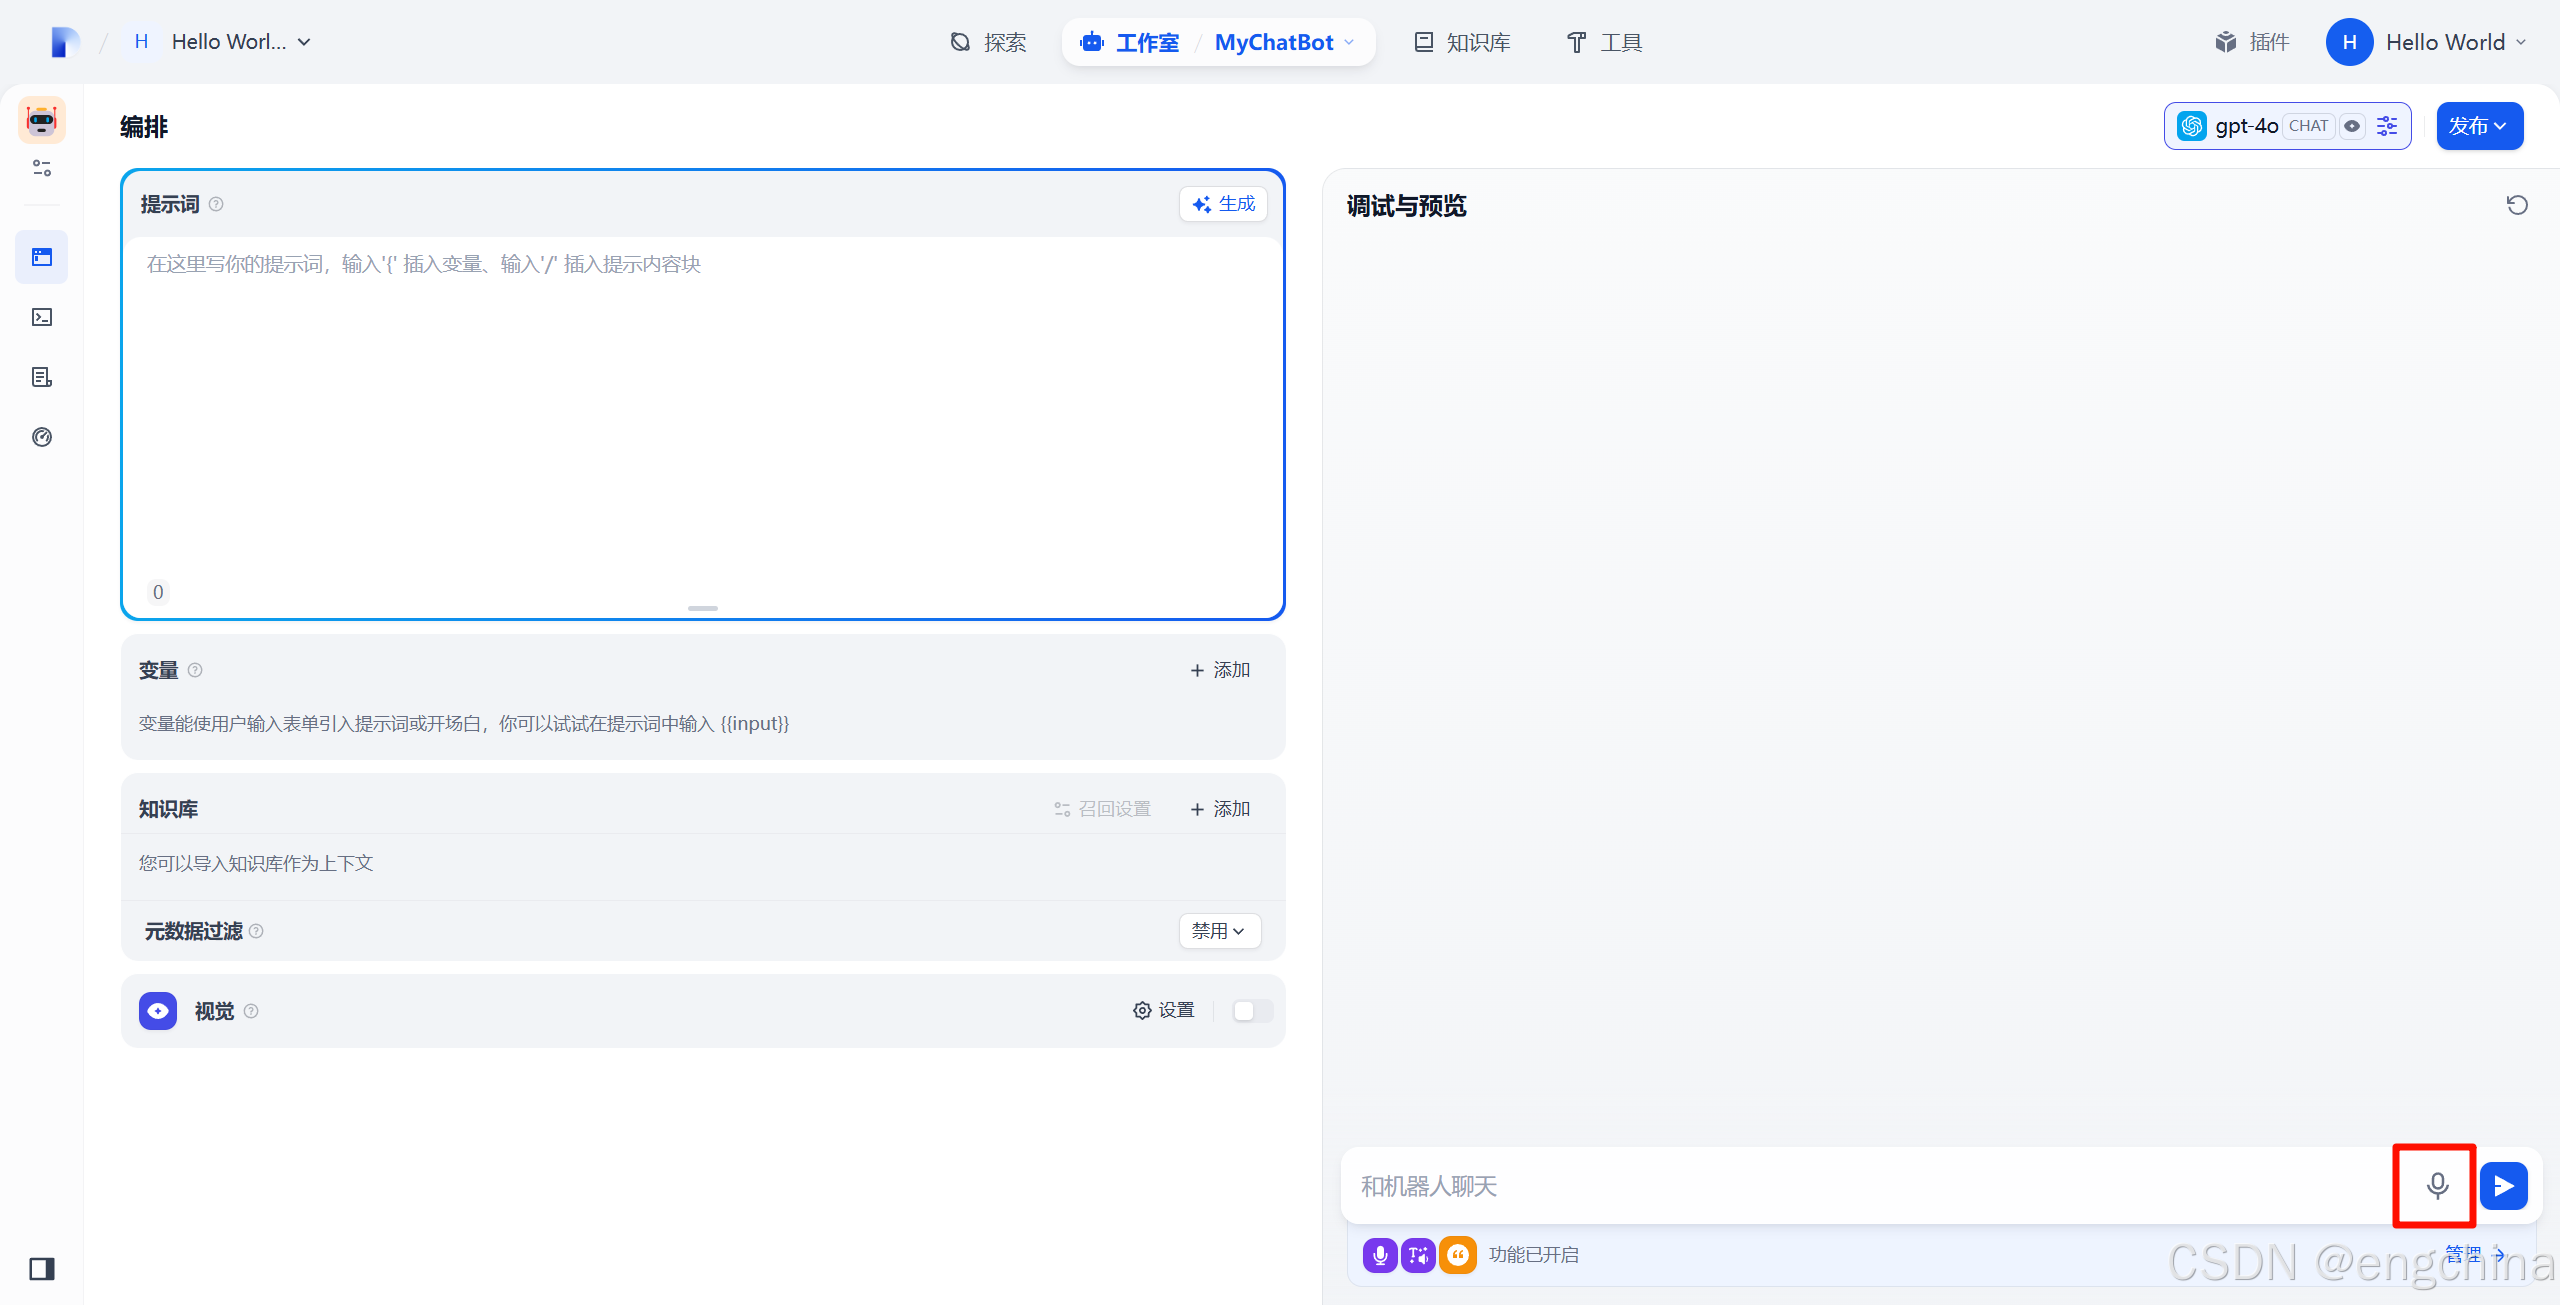Click the refresh conversation icon in preview
Image resolution: width=2560 pixels, height=1305 pixels.
(2517, 205)
